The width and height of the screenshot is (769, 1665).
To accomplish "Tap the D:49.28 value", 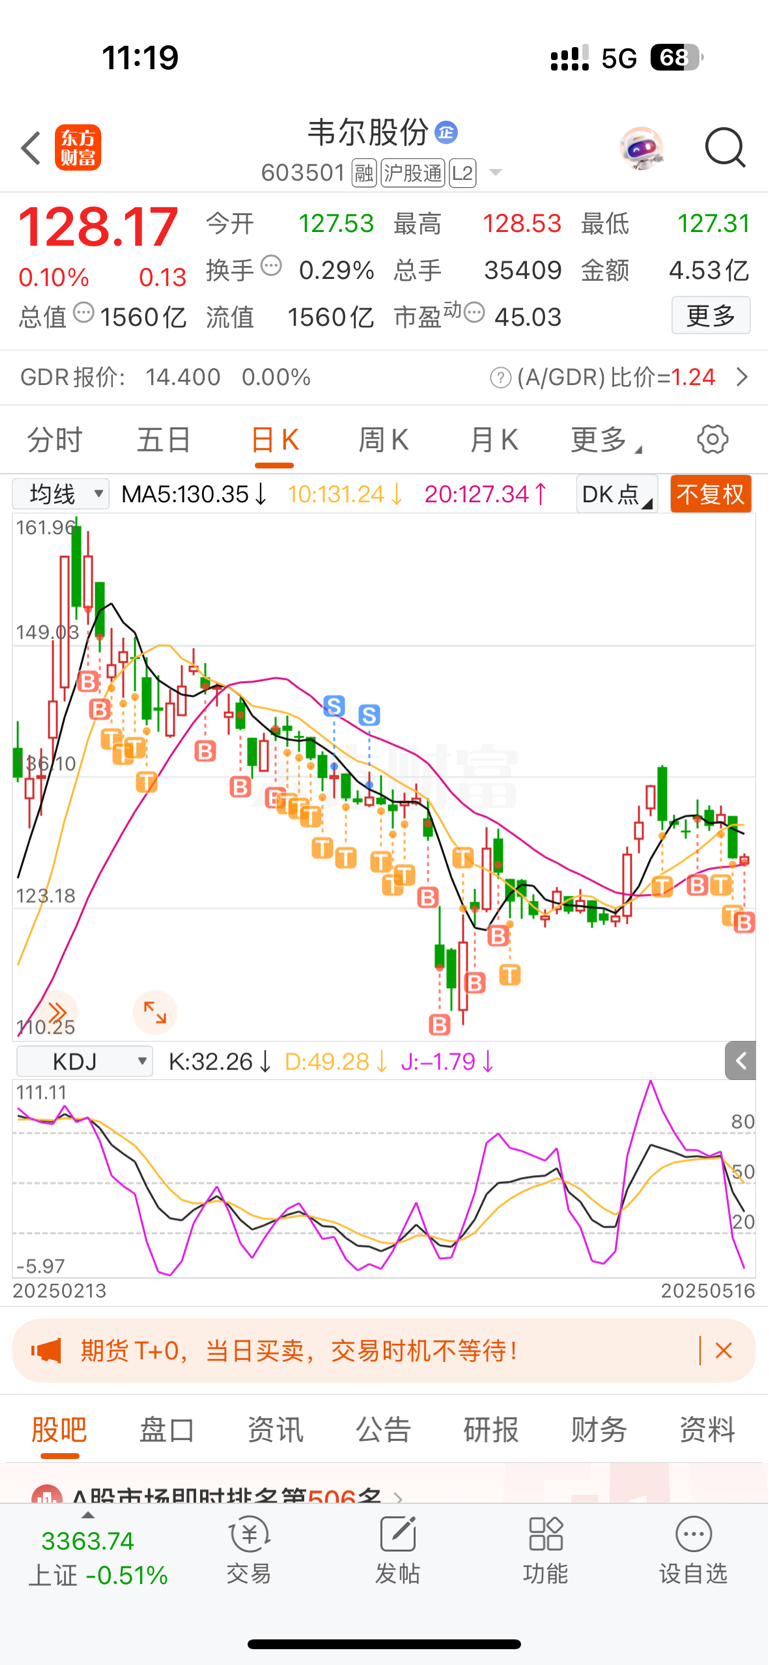I will coord(336,1062).
